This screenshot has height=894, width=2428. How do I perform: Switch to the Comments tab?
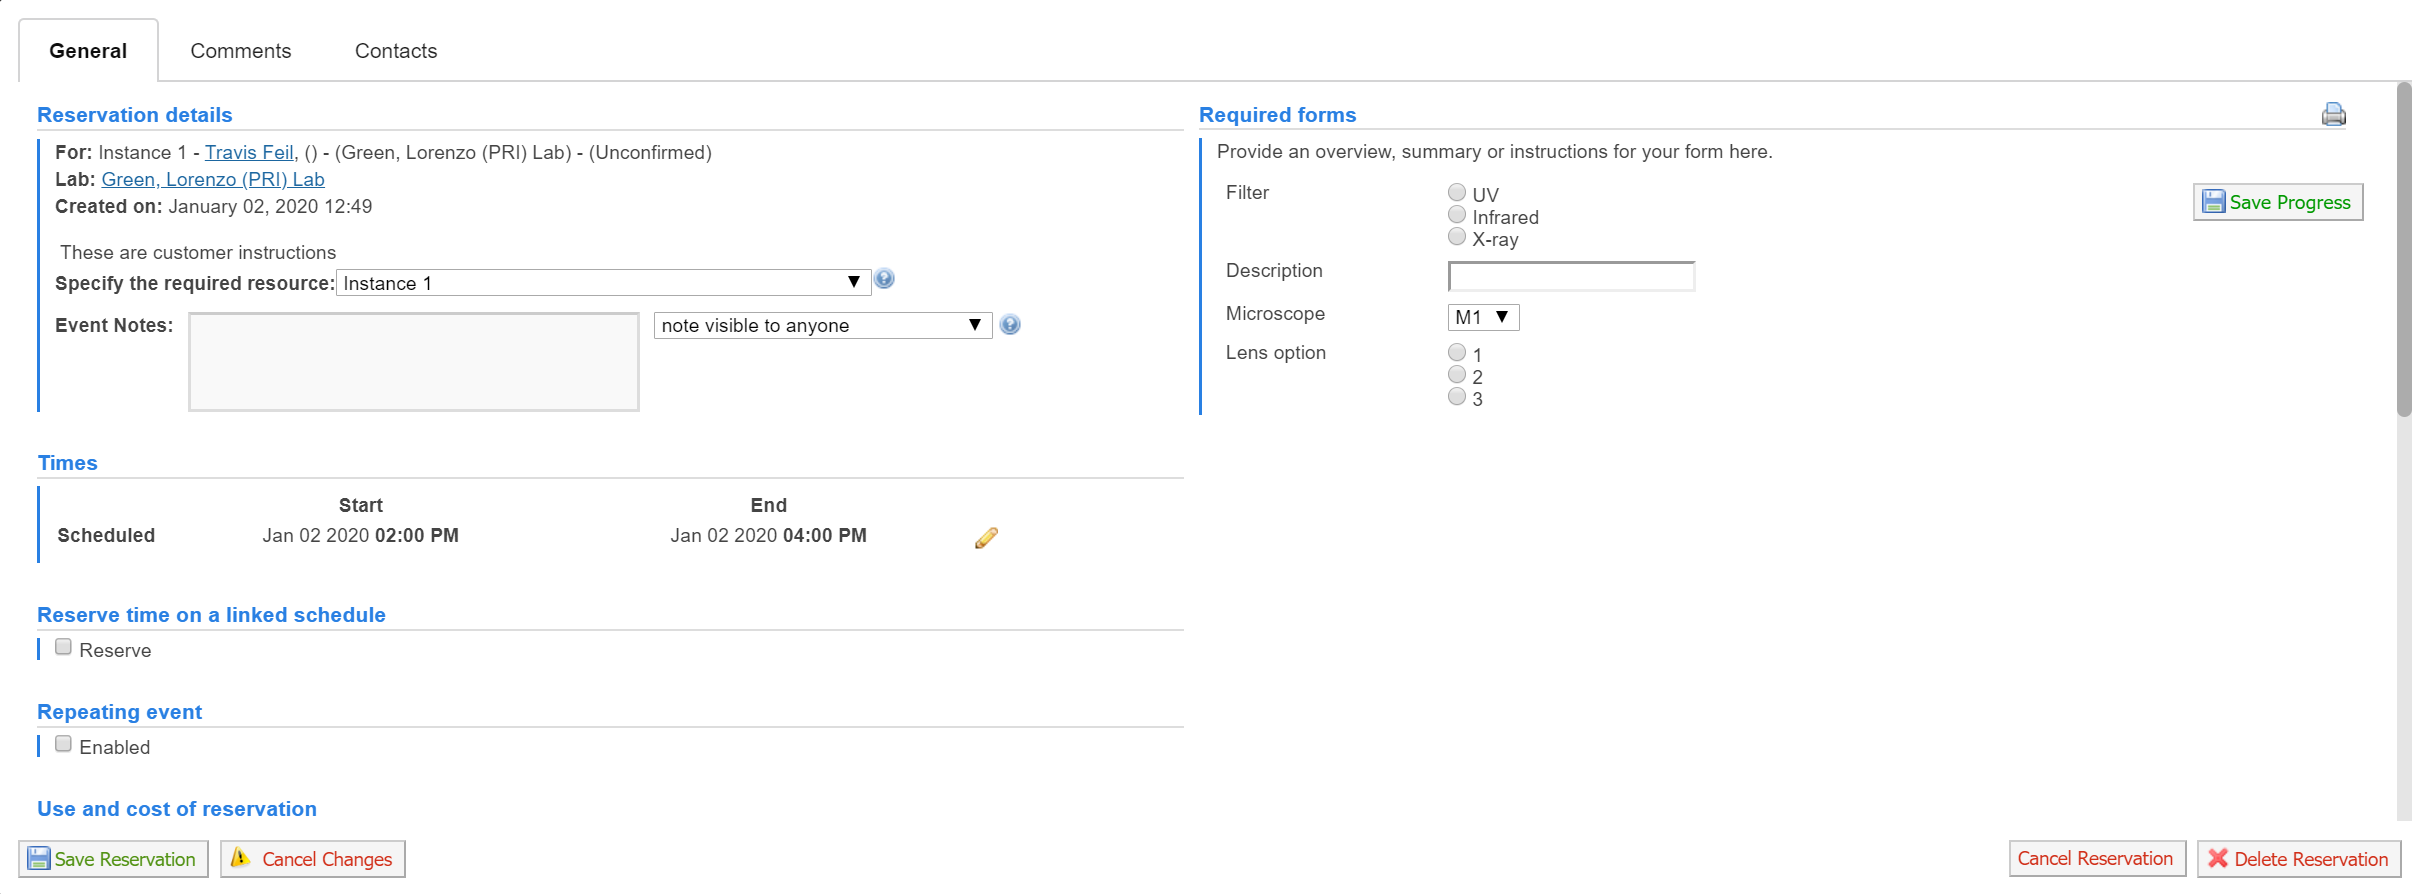point(241,51)
